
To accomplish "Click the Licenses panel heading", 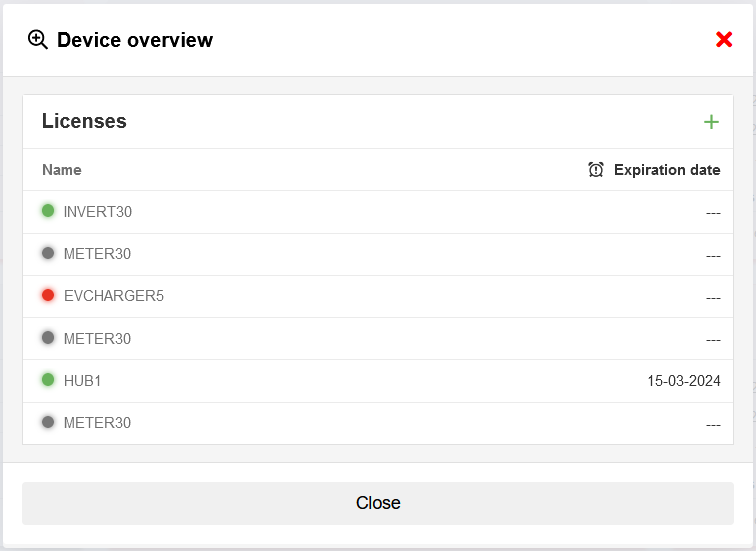I will click(x=84, y=122).
